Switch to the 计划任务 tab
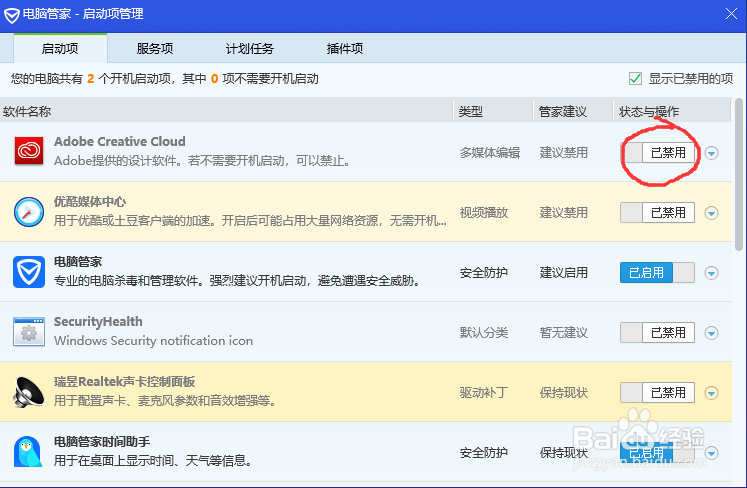The width and height of the screenshot is (747, 488). coord(250,49)
